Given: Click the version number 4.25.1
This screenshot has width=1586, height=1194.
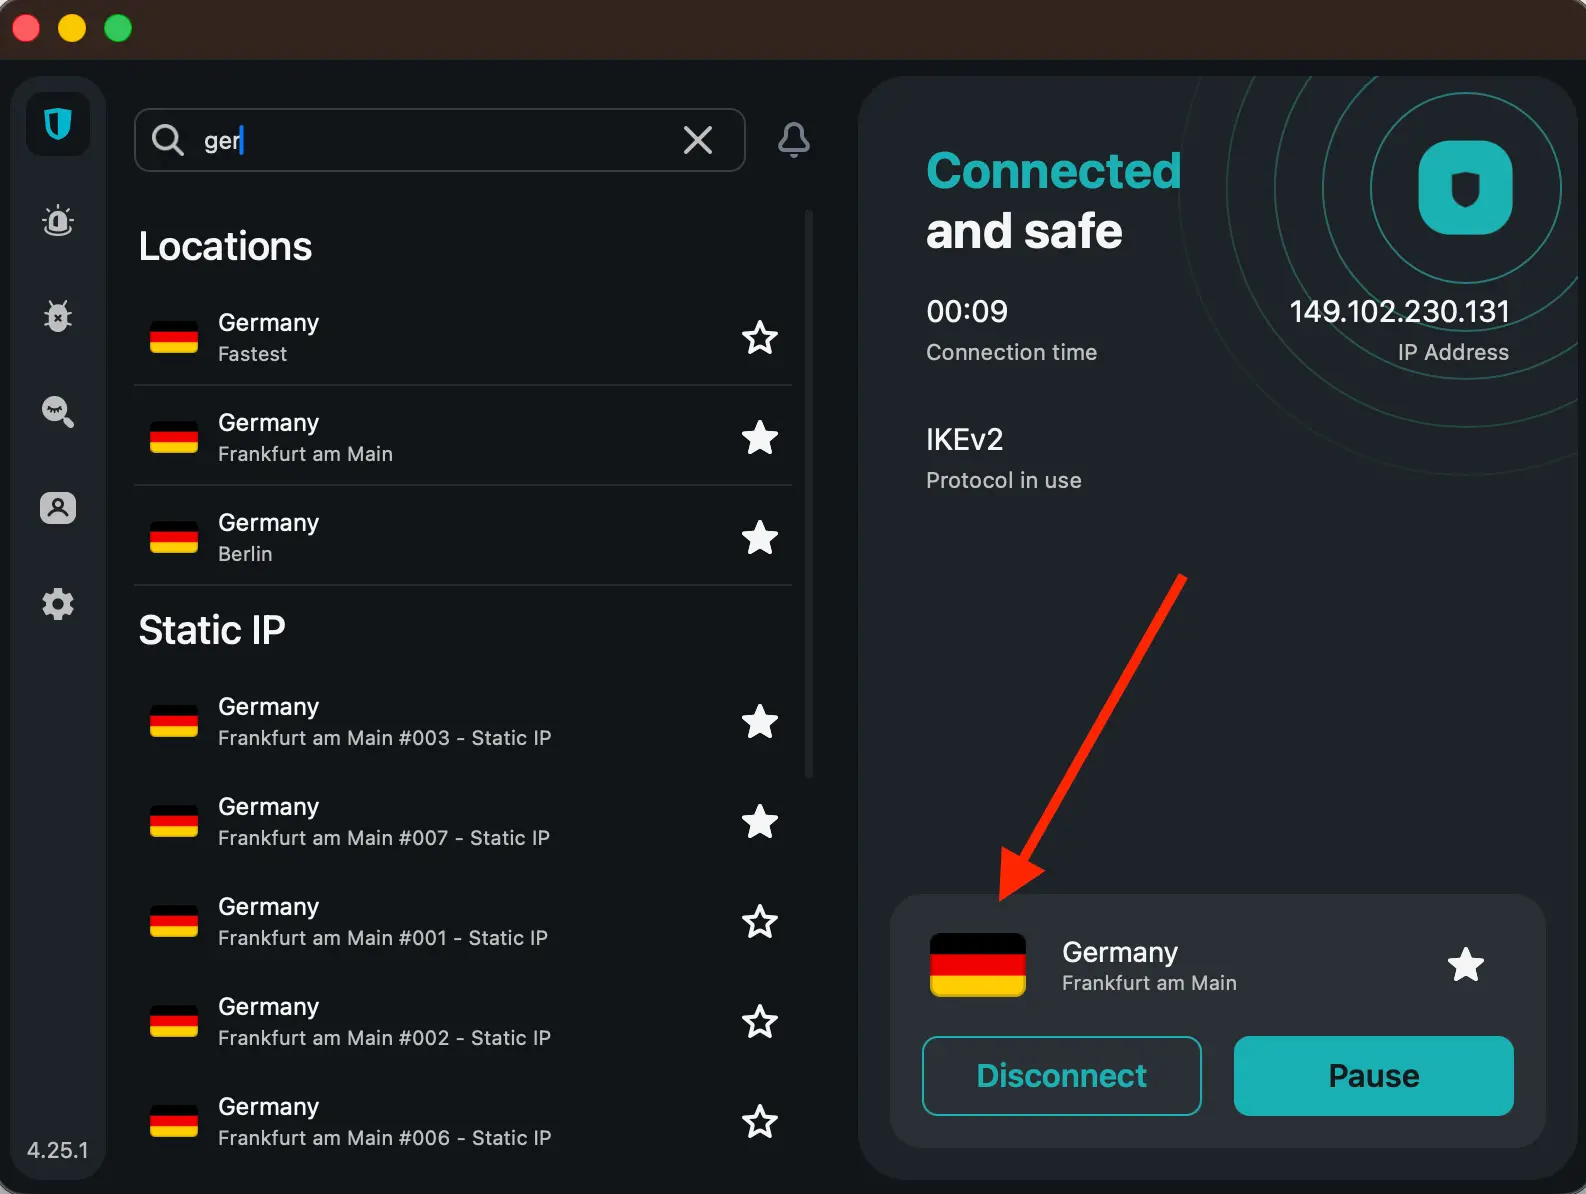Looking at the screenshot, I should click(58, 1150).
